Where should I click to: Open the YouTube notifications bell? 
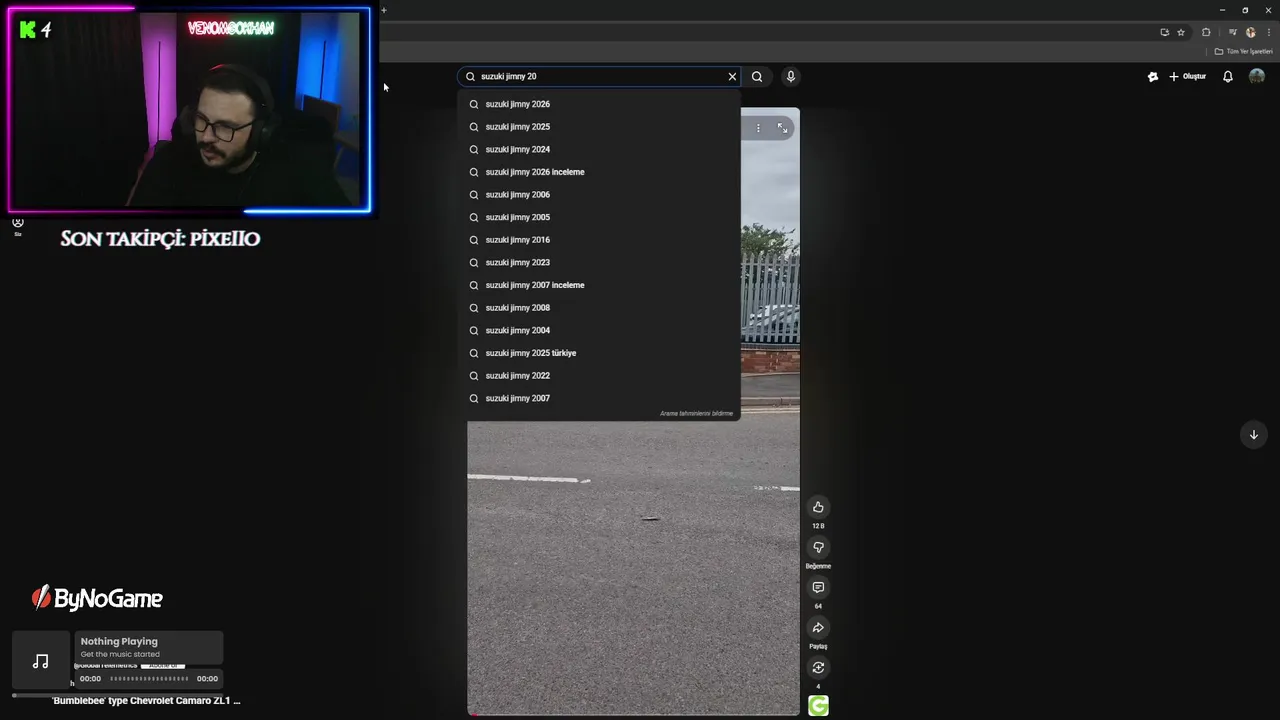(1228, 76)
